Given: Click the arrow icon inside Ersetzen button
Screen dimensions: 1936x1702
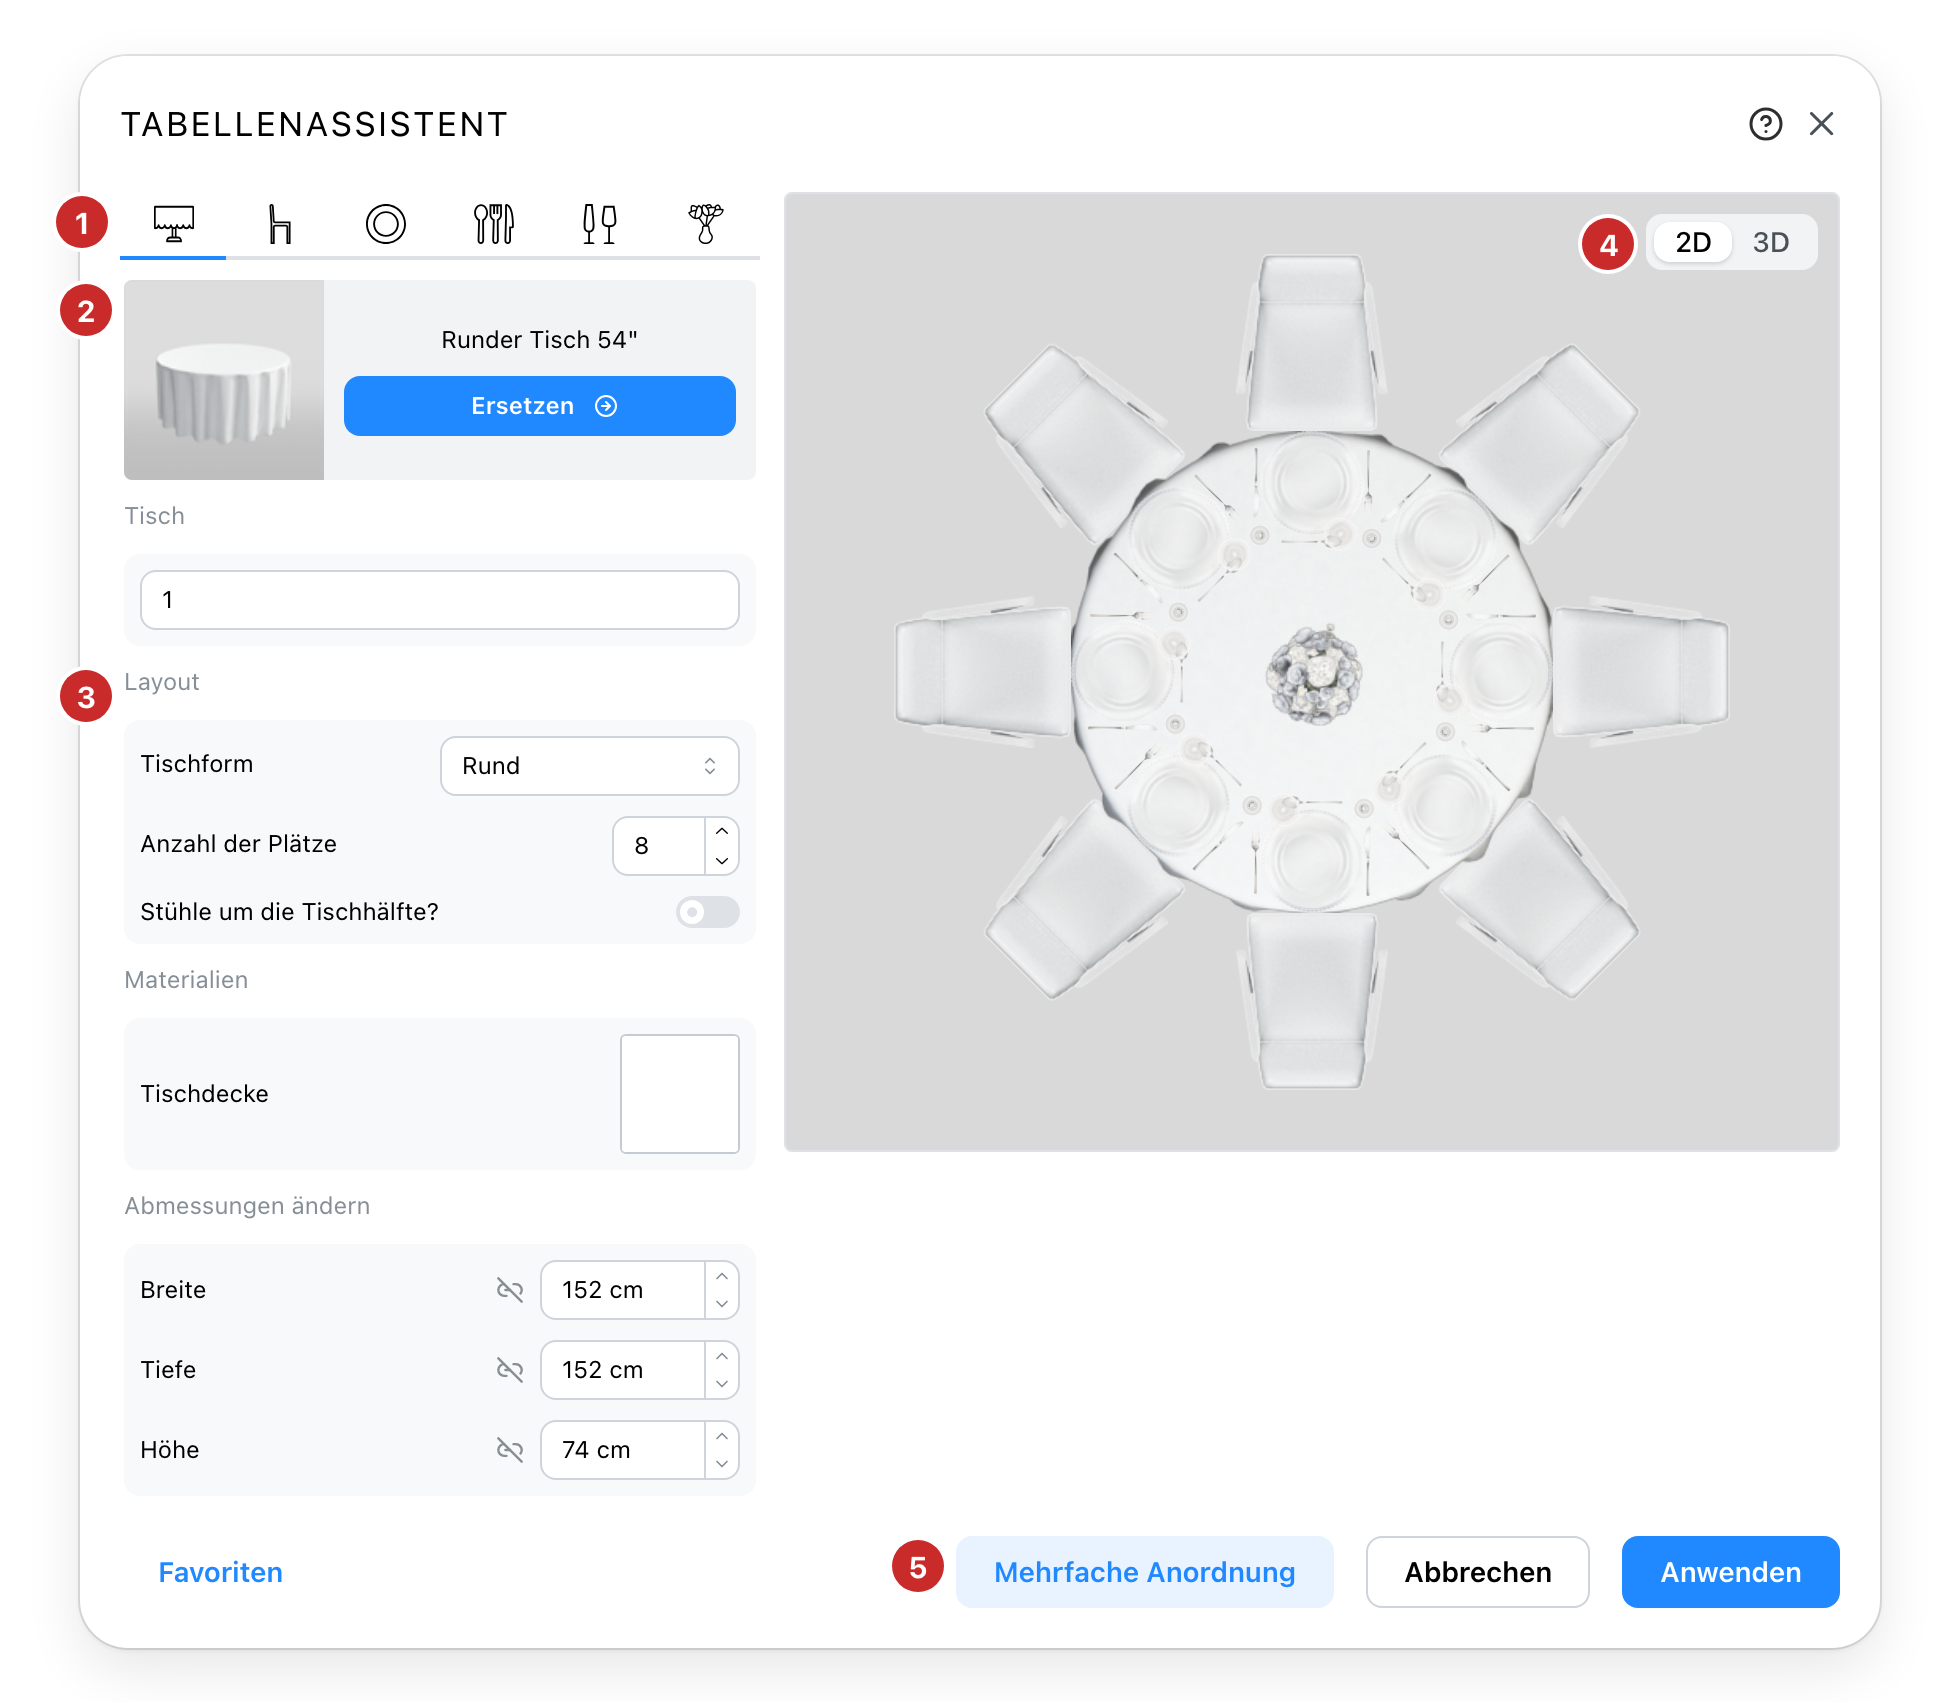Looking at the screenshot, I should click(x=606, y=406).
